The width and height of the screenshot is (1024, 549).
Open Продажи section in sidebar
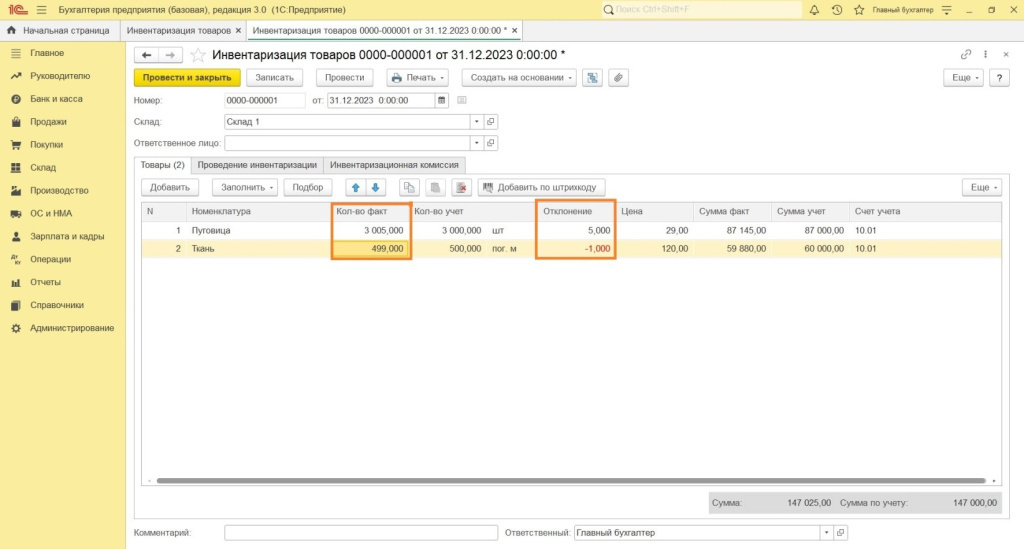tap(48, 122)
